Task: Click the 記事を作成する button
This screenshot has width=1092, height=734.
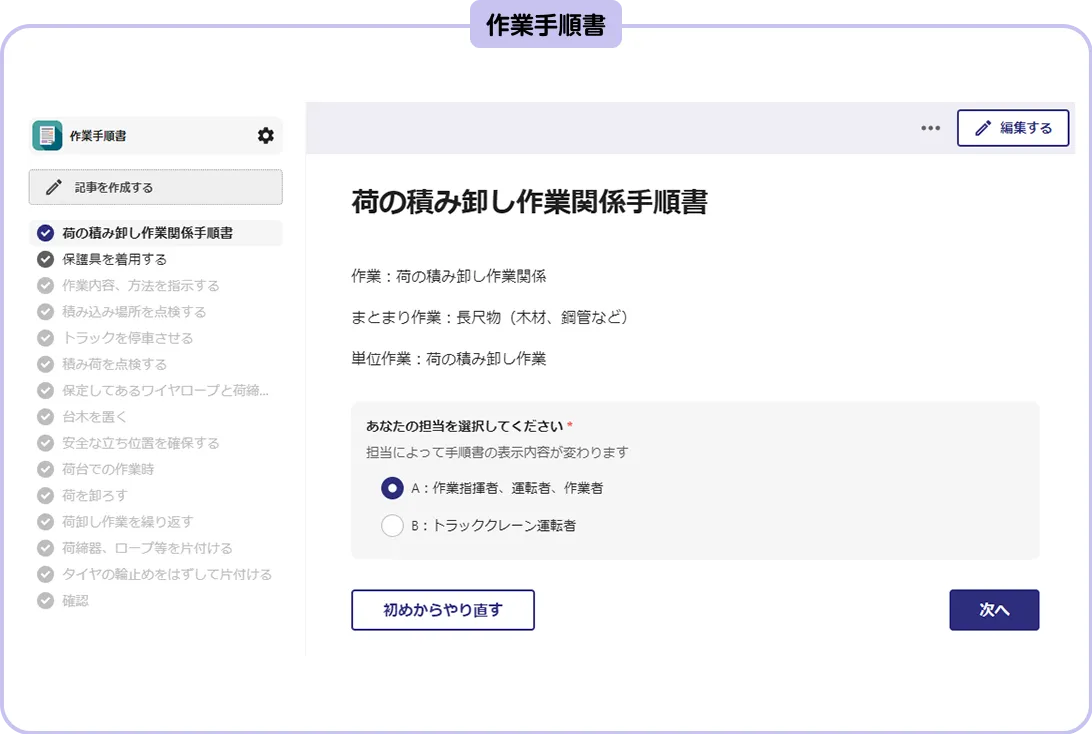Action: point(155,187)
